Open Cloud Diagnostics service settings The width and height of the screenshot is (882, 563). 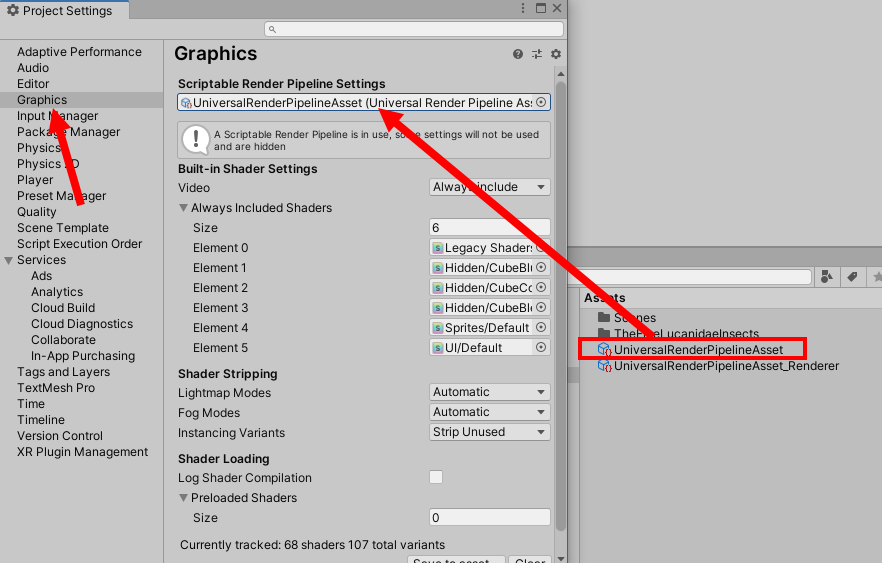82,324
